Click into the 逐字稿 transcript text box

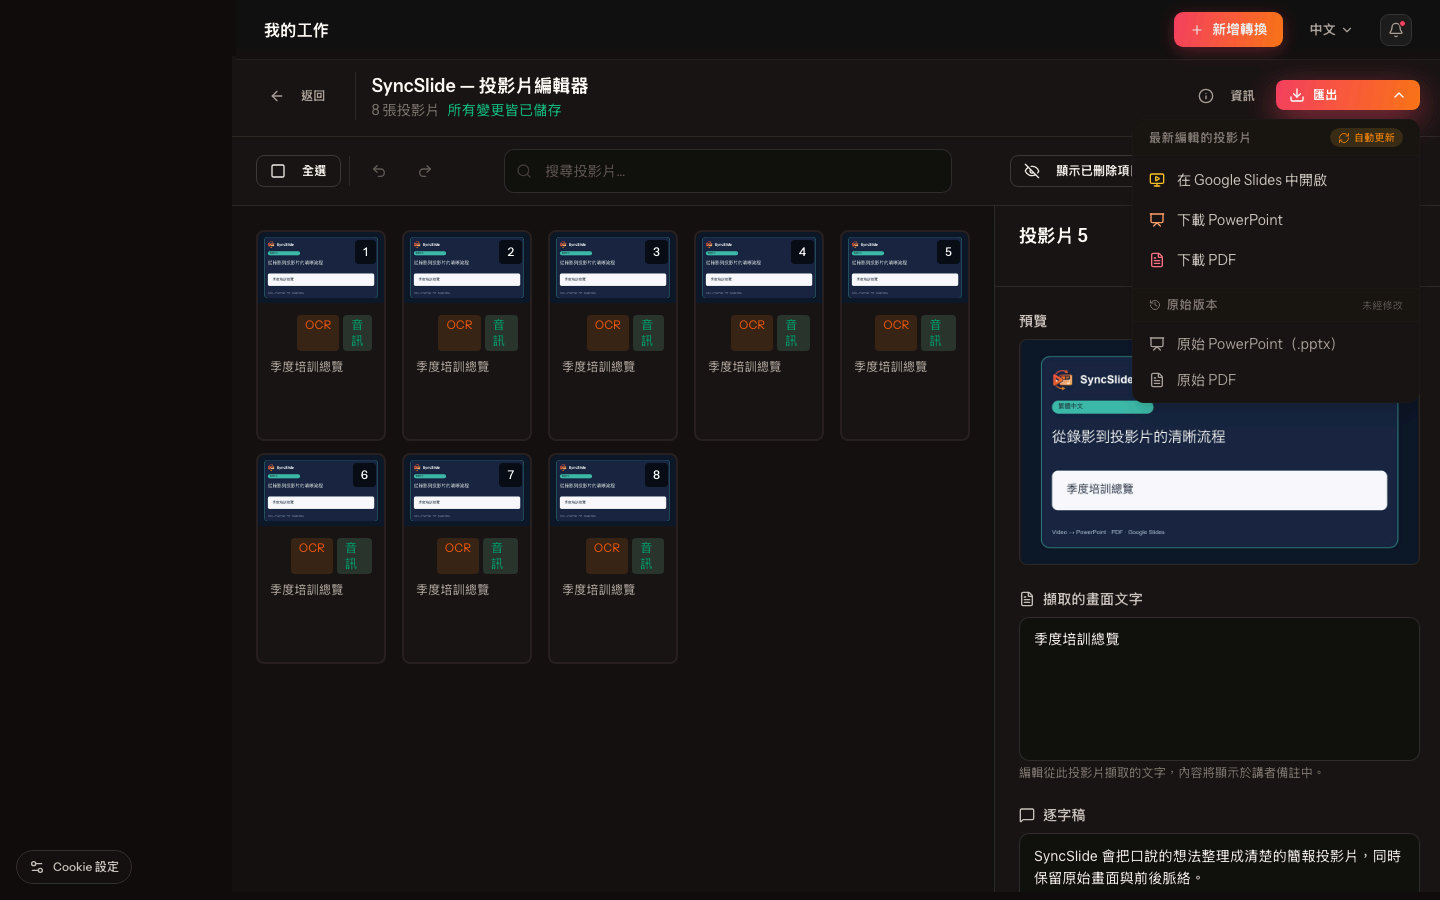point(1219,864)
